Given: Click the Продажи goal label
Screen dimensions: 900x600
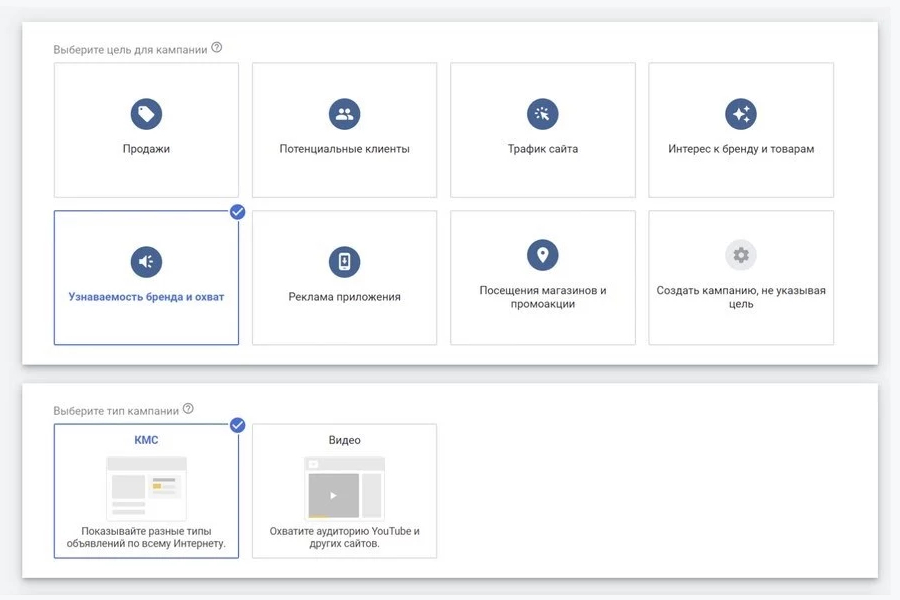Looking at the screenshot, I should [146, 149].
